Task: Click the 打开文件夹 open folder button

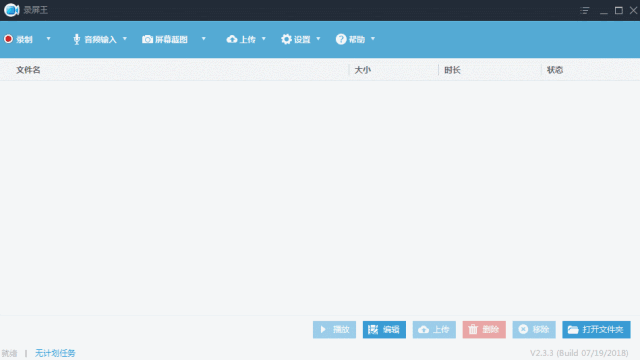Action: [x=596, y=329]
